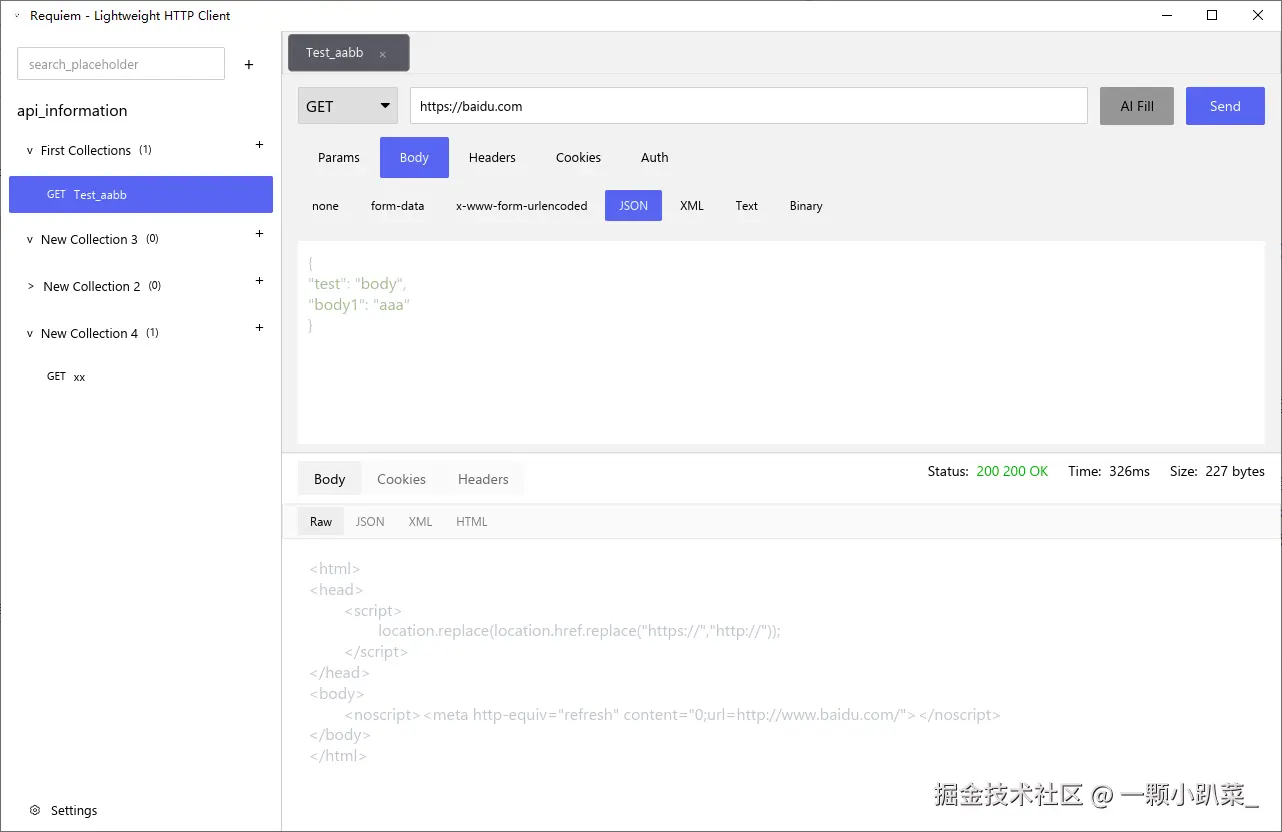Click the 200 200 OK status value
Image resolution: width=1282 pixels, height=832 pixels.
1012,471
